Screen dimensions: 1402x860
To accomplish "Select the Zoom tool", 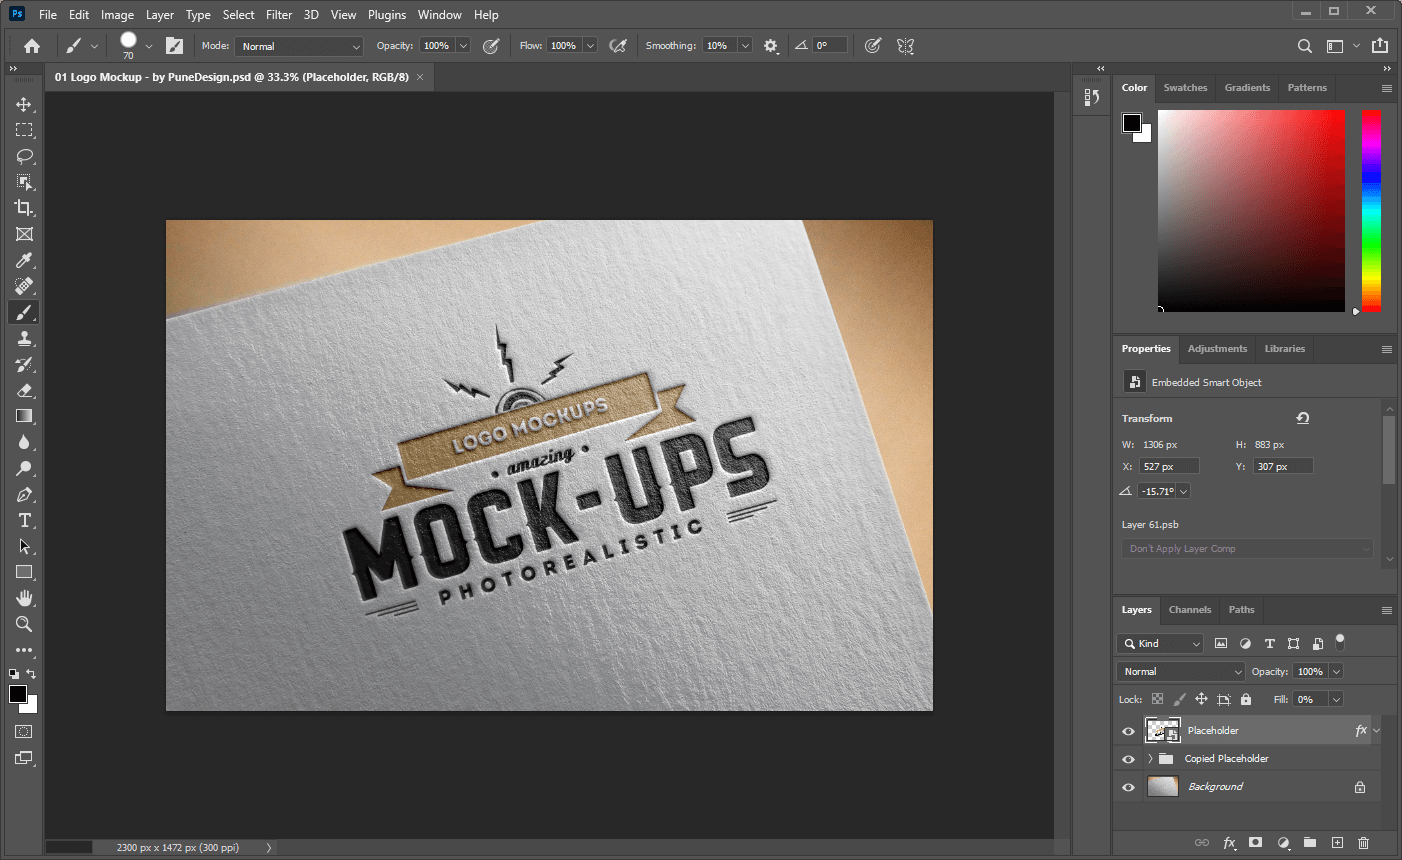I will [x=24, y=624].
